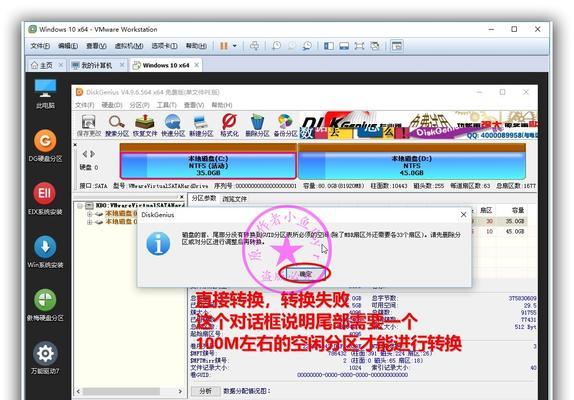Open DiskGenius 分区(P) menu
Viewport: 574px width, 400px height.
(x=139, y=105)
